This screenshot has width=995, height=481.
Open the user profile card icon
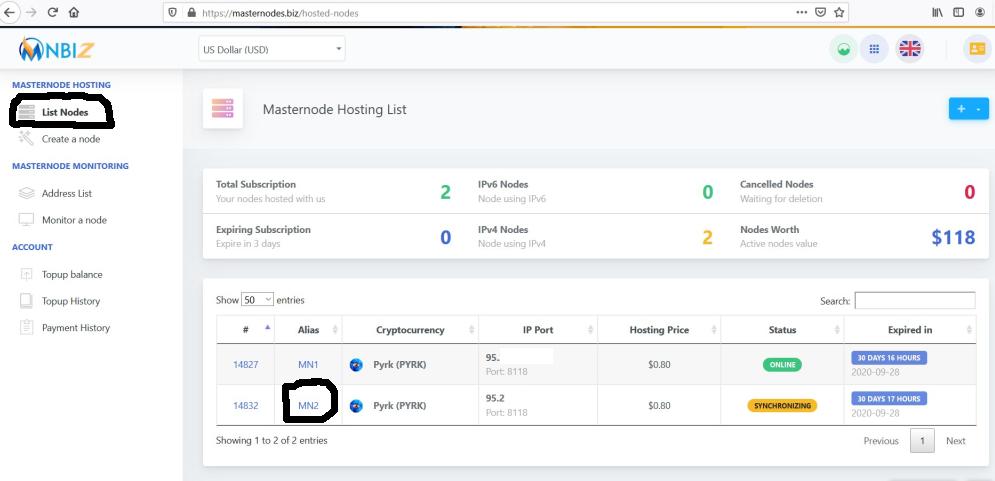(x=977, y=49)
